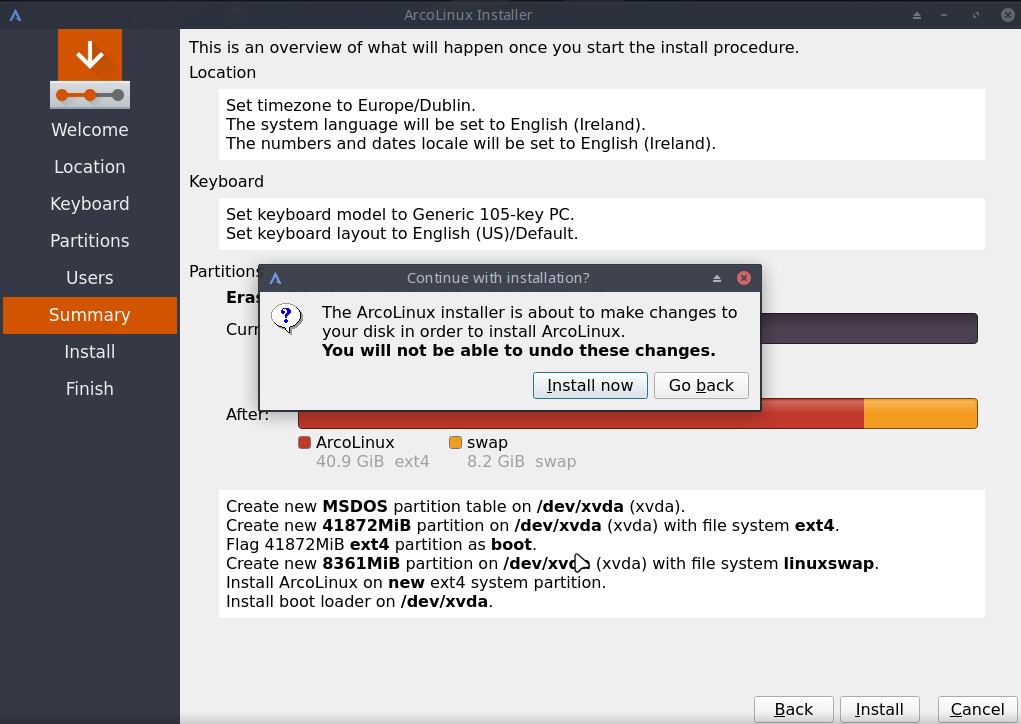Click the orange swap legend swatch
Screen dimensions: 1021x724
tap(455, 443)
